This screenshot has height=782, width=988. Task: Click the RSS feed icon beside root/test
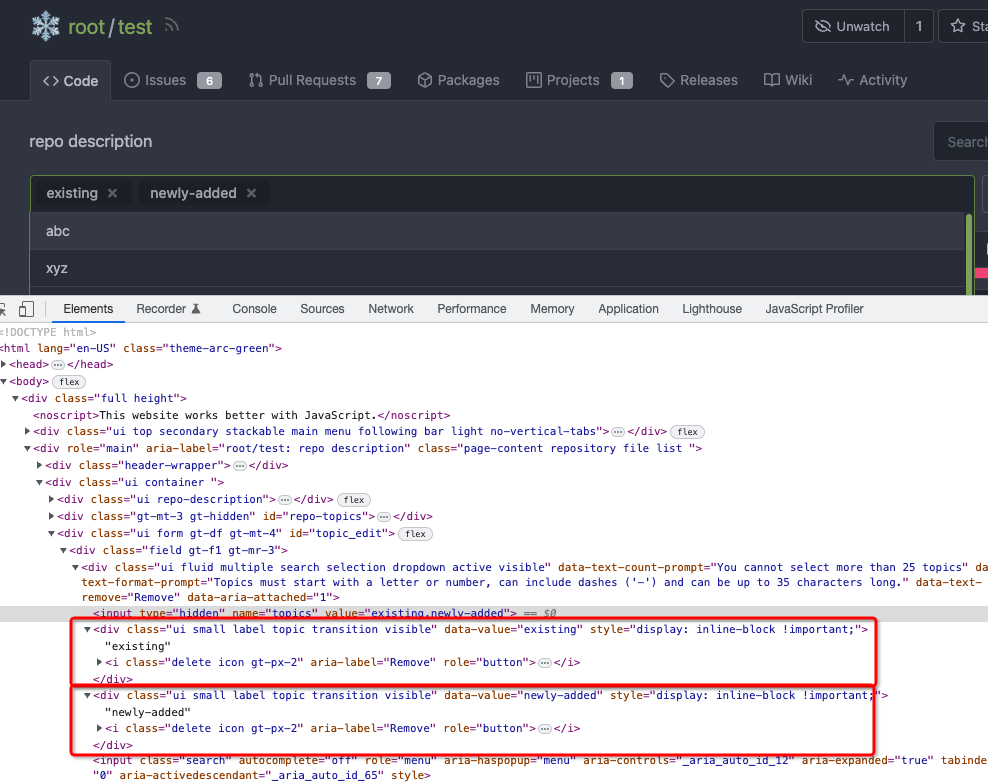click(171, 26)
